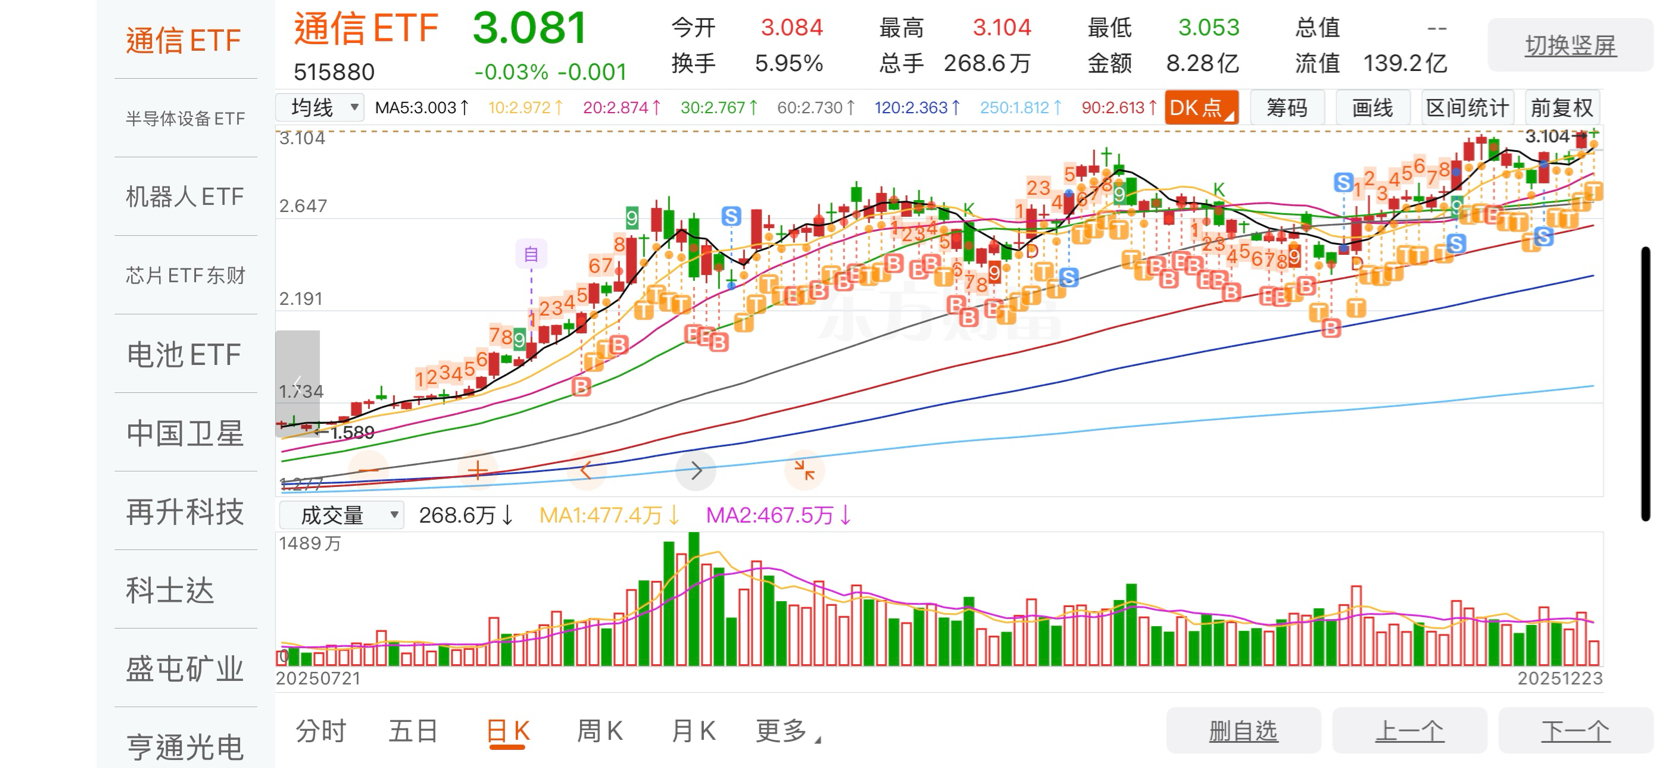Open 筹码 chip distribution
The image size is (1665, 768).
(1286, 108)
